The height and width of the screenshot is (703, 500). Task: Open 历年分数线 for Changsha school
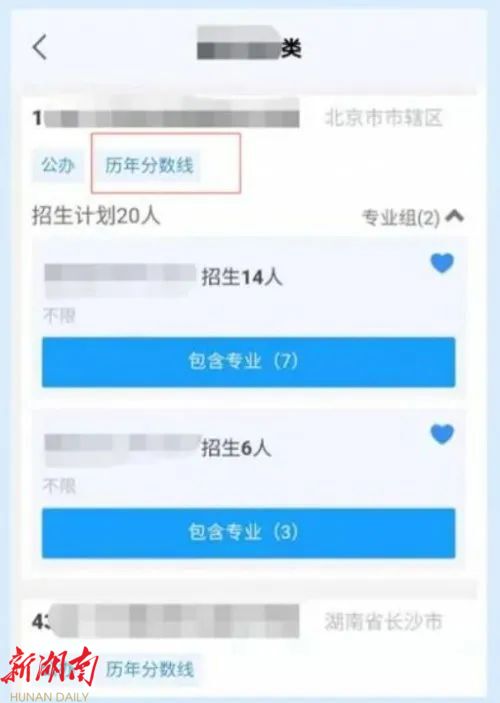(x=149, y=669)
